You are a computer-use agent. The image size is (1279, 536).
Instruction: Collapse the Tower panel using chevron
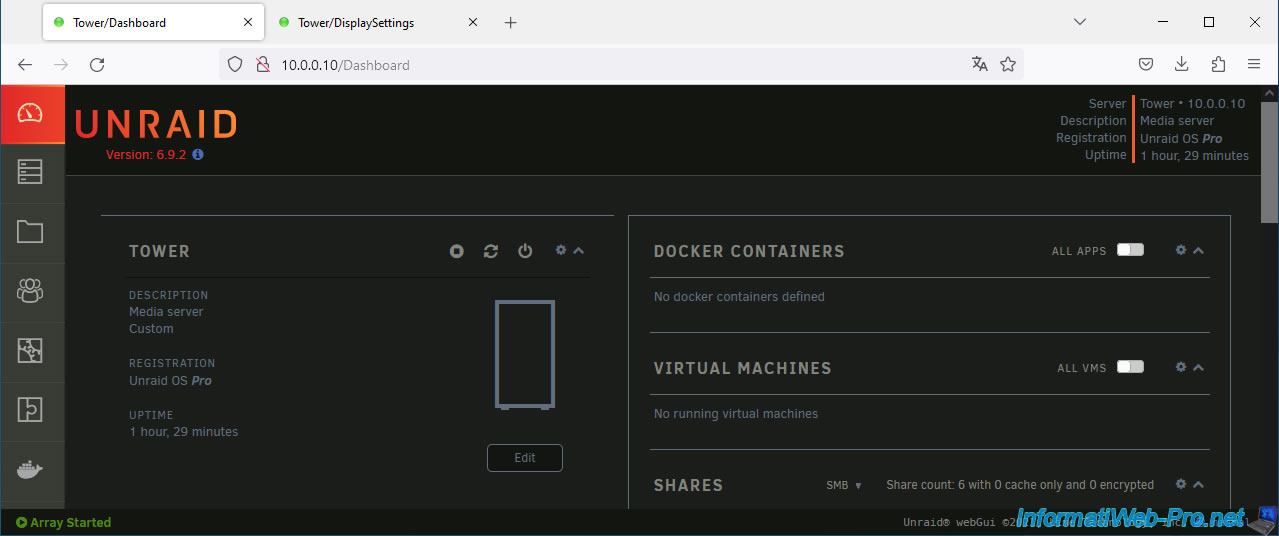(x=578, y=250)
